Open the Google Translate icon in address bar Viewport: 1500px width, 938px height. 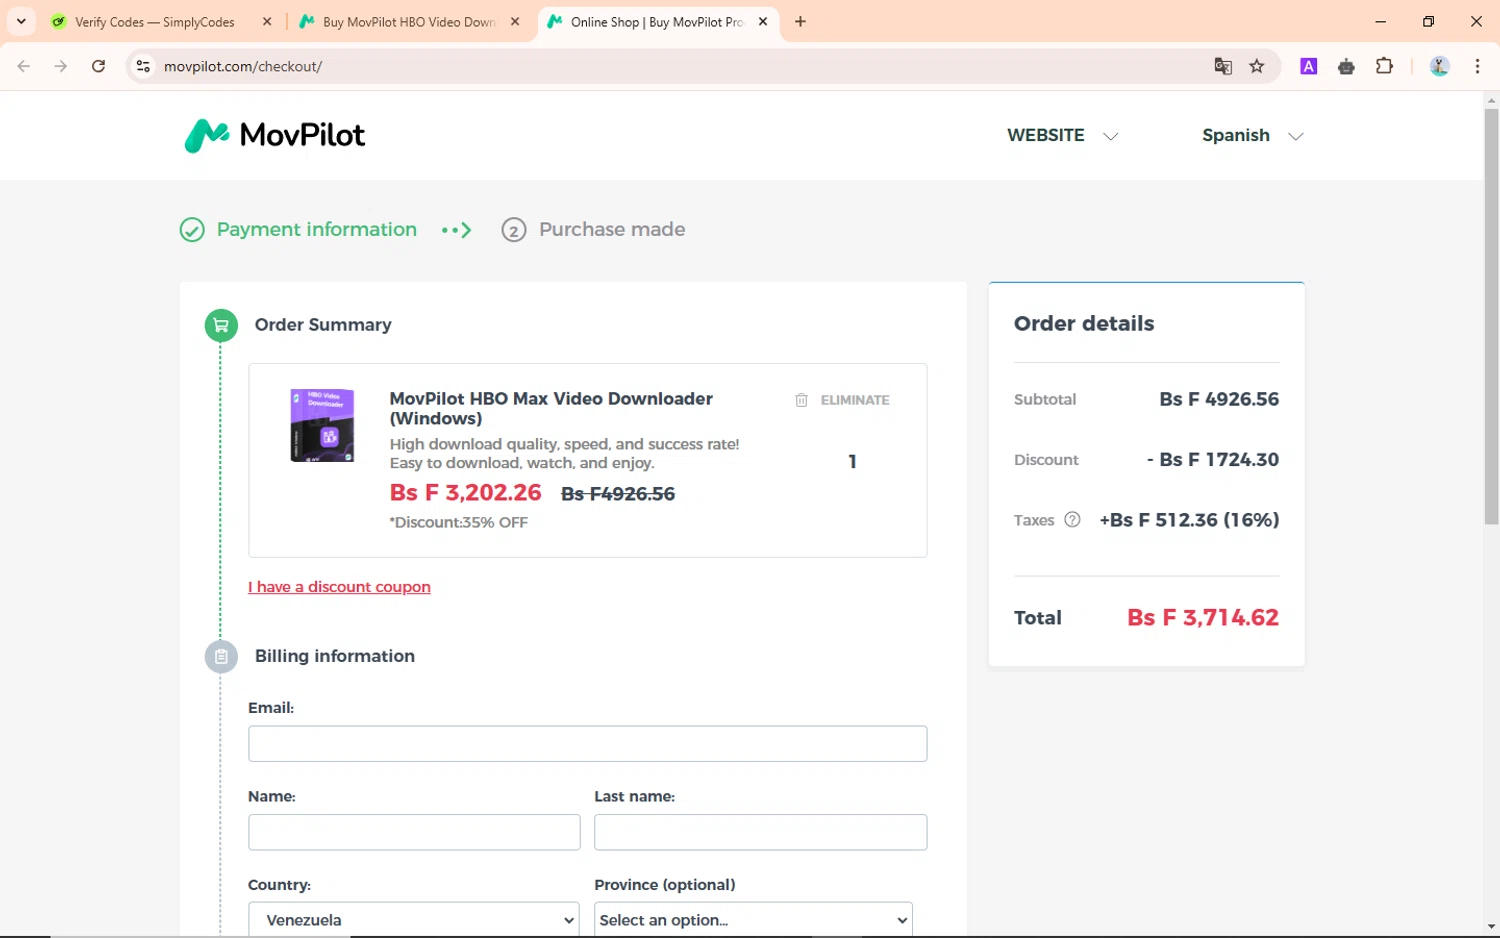click(x=1222, y=66)
